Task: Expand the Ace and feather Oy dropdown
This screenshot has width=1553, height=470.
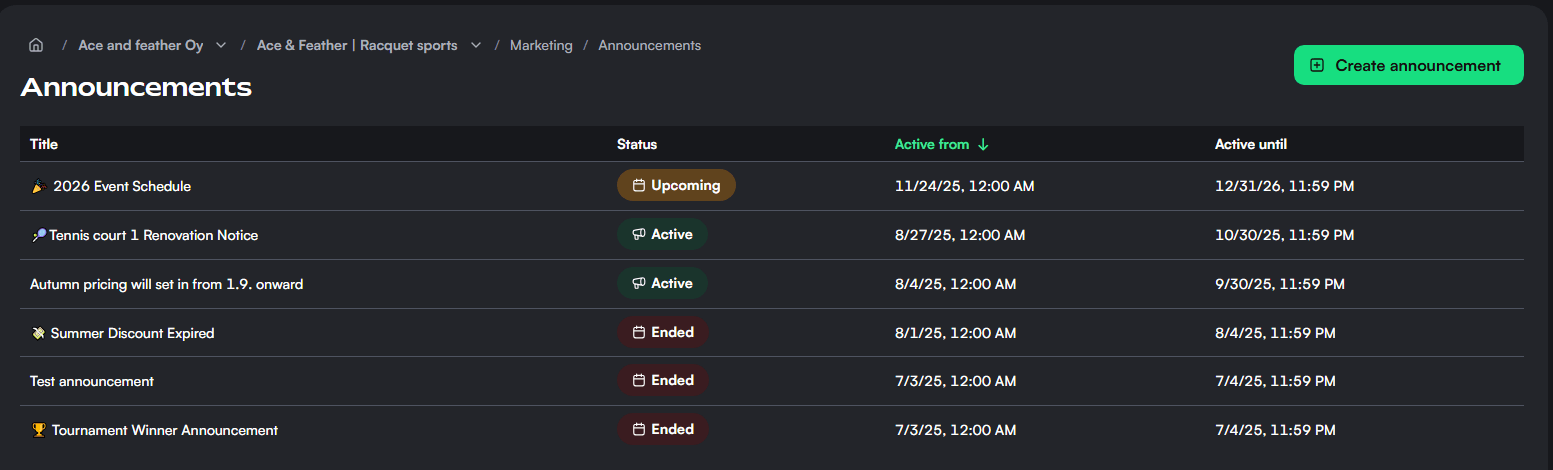Action: point(221,45)
